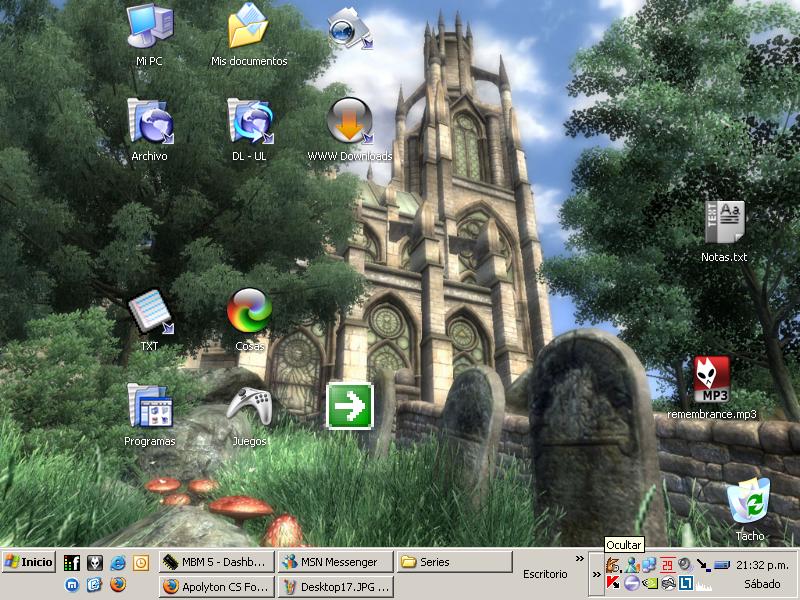Image resolution: width=800 pixels, height=600 pixels.
Task: Click the clock showing 21:32 p.m.
Action: point(762,565)
